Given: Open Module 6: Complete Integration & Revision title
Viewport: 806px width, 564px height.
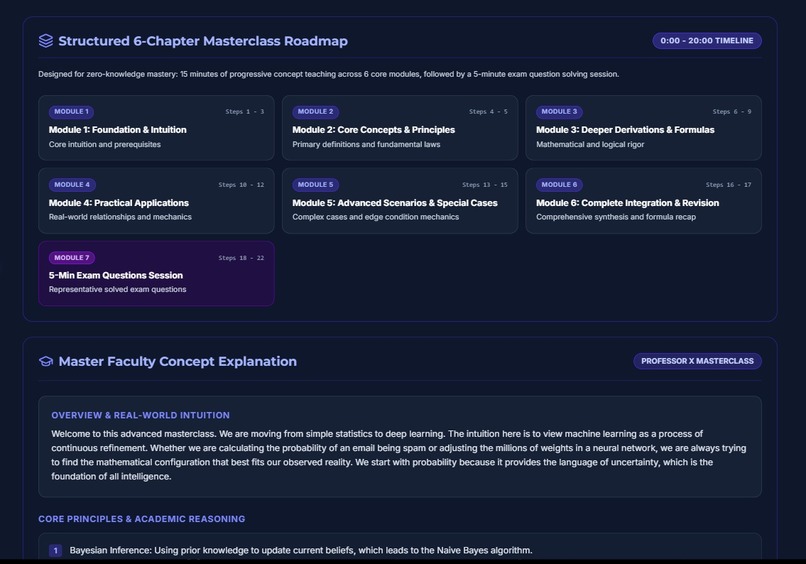Looking at the screenshot, I should (x=627, y=203).
